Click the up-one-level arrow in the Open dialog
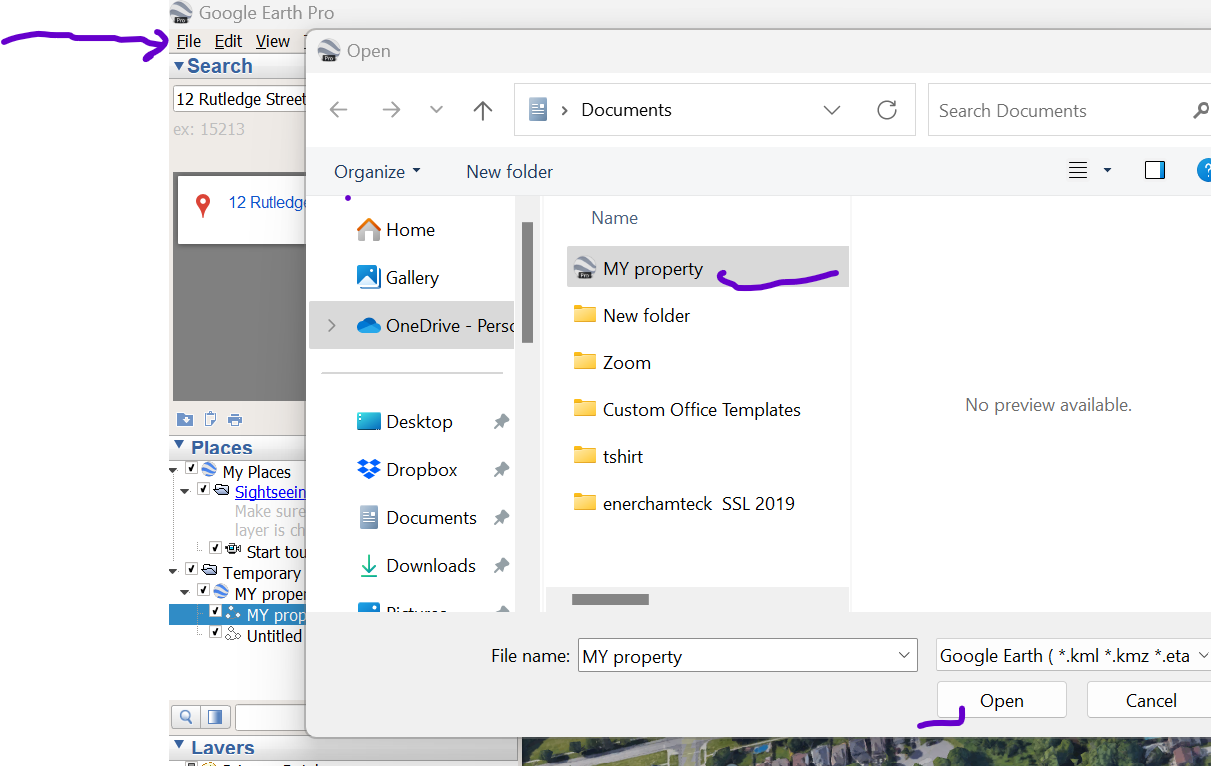1211x766 pixels. (483, 110)
